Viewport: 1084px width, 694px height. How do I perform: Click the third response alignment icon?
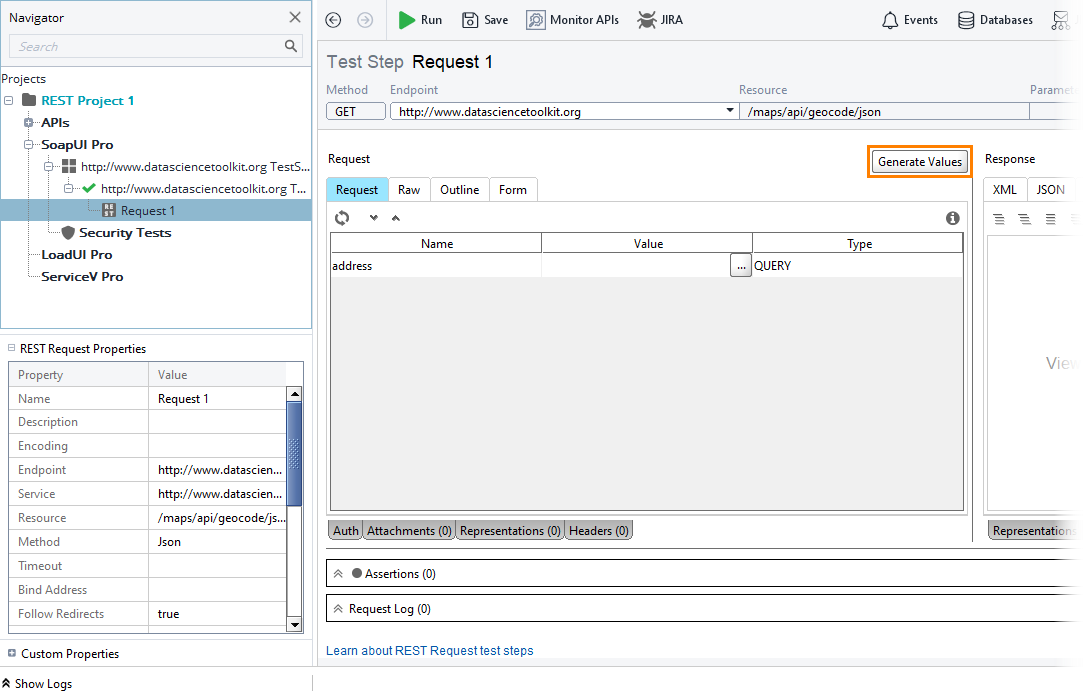point(1050,219)
